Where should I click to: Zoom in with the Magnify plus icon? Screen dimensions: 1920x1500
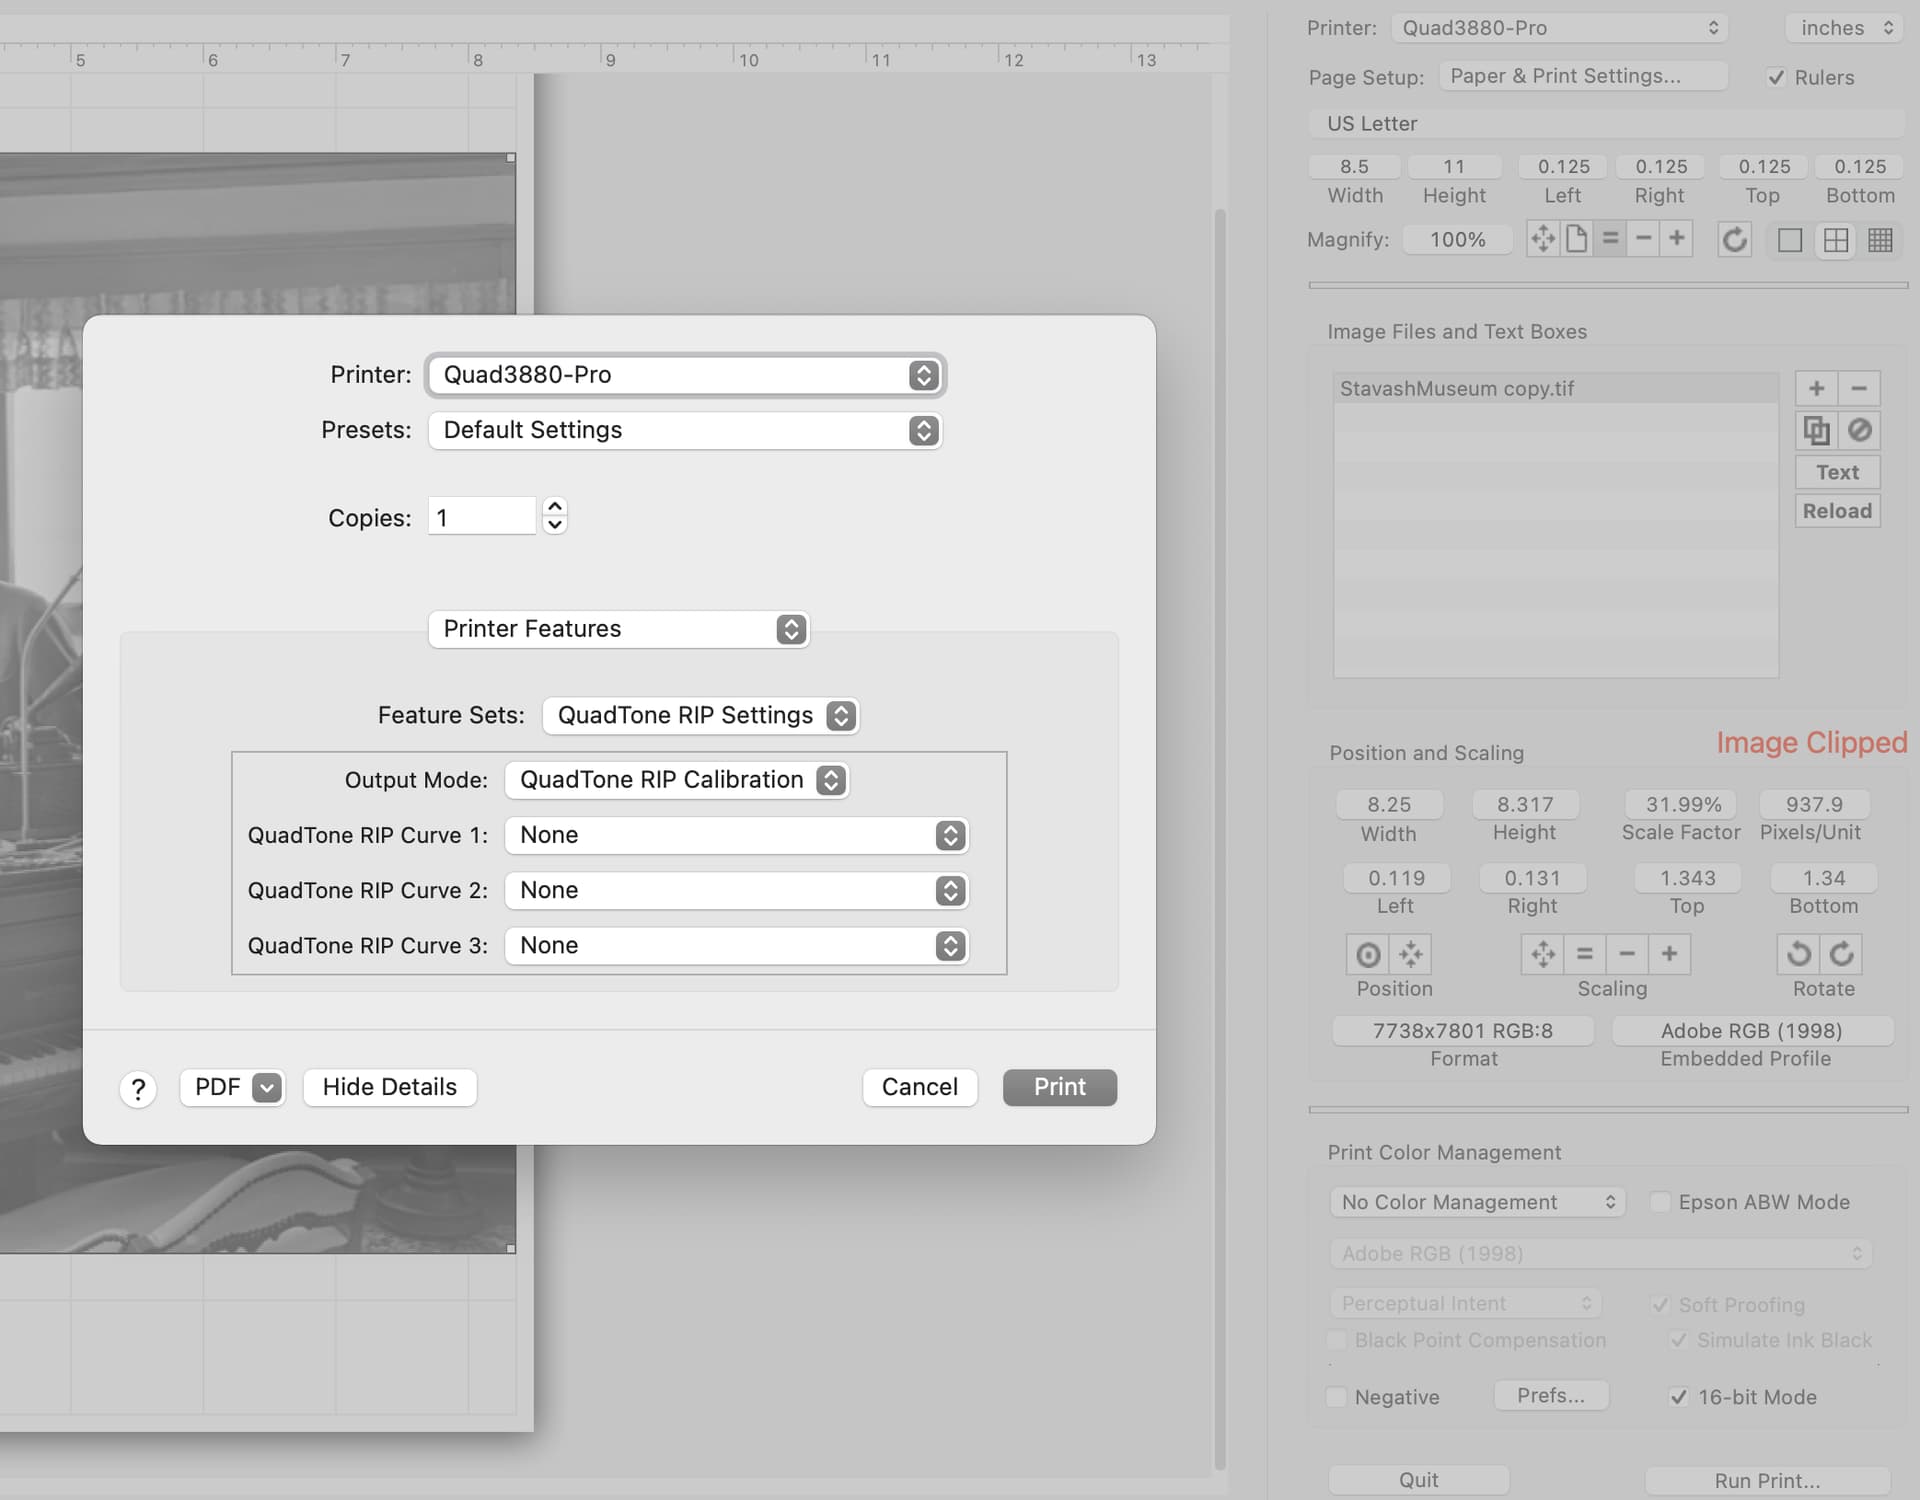pos(1677,239)
